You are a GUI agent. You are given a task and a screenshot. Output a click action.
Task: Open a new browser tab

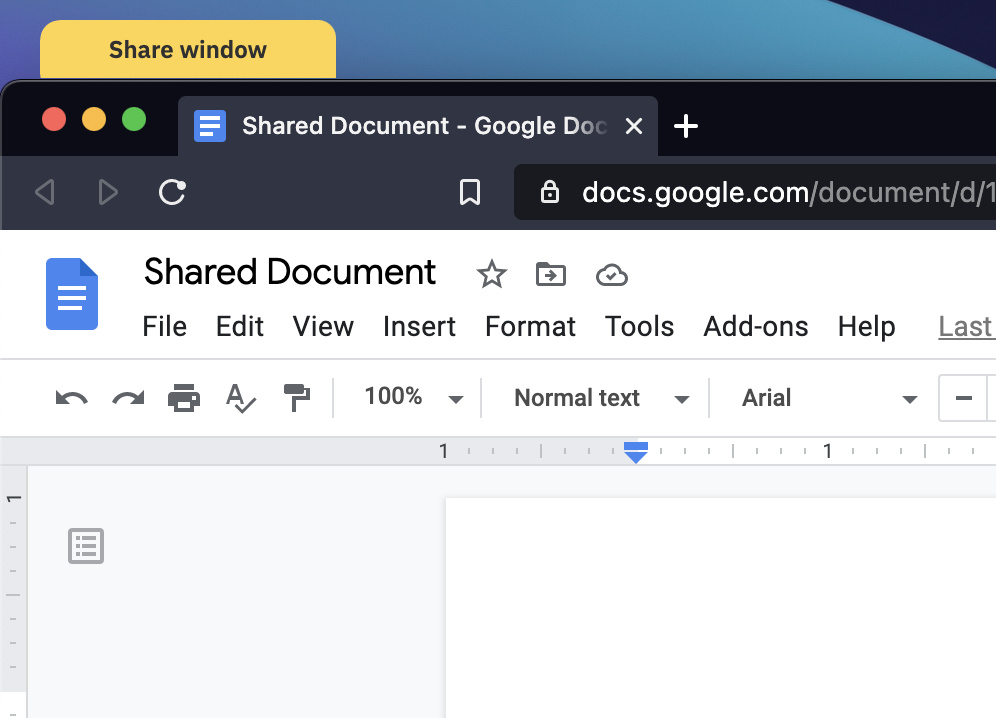686,126
